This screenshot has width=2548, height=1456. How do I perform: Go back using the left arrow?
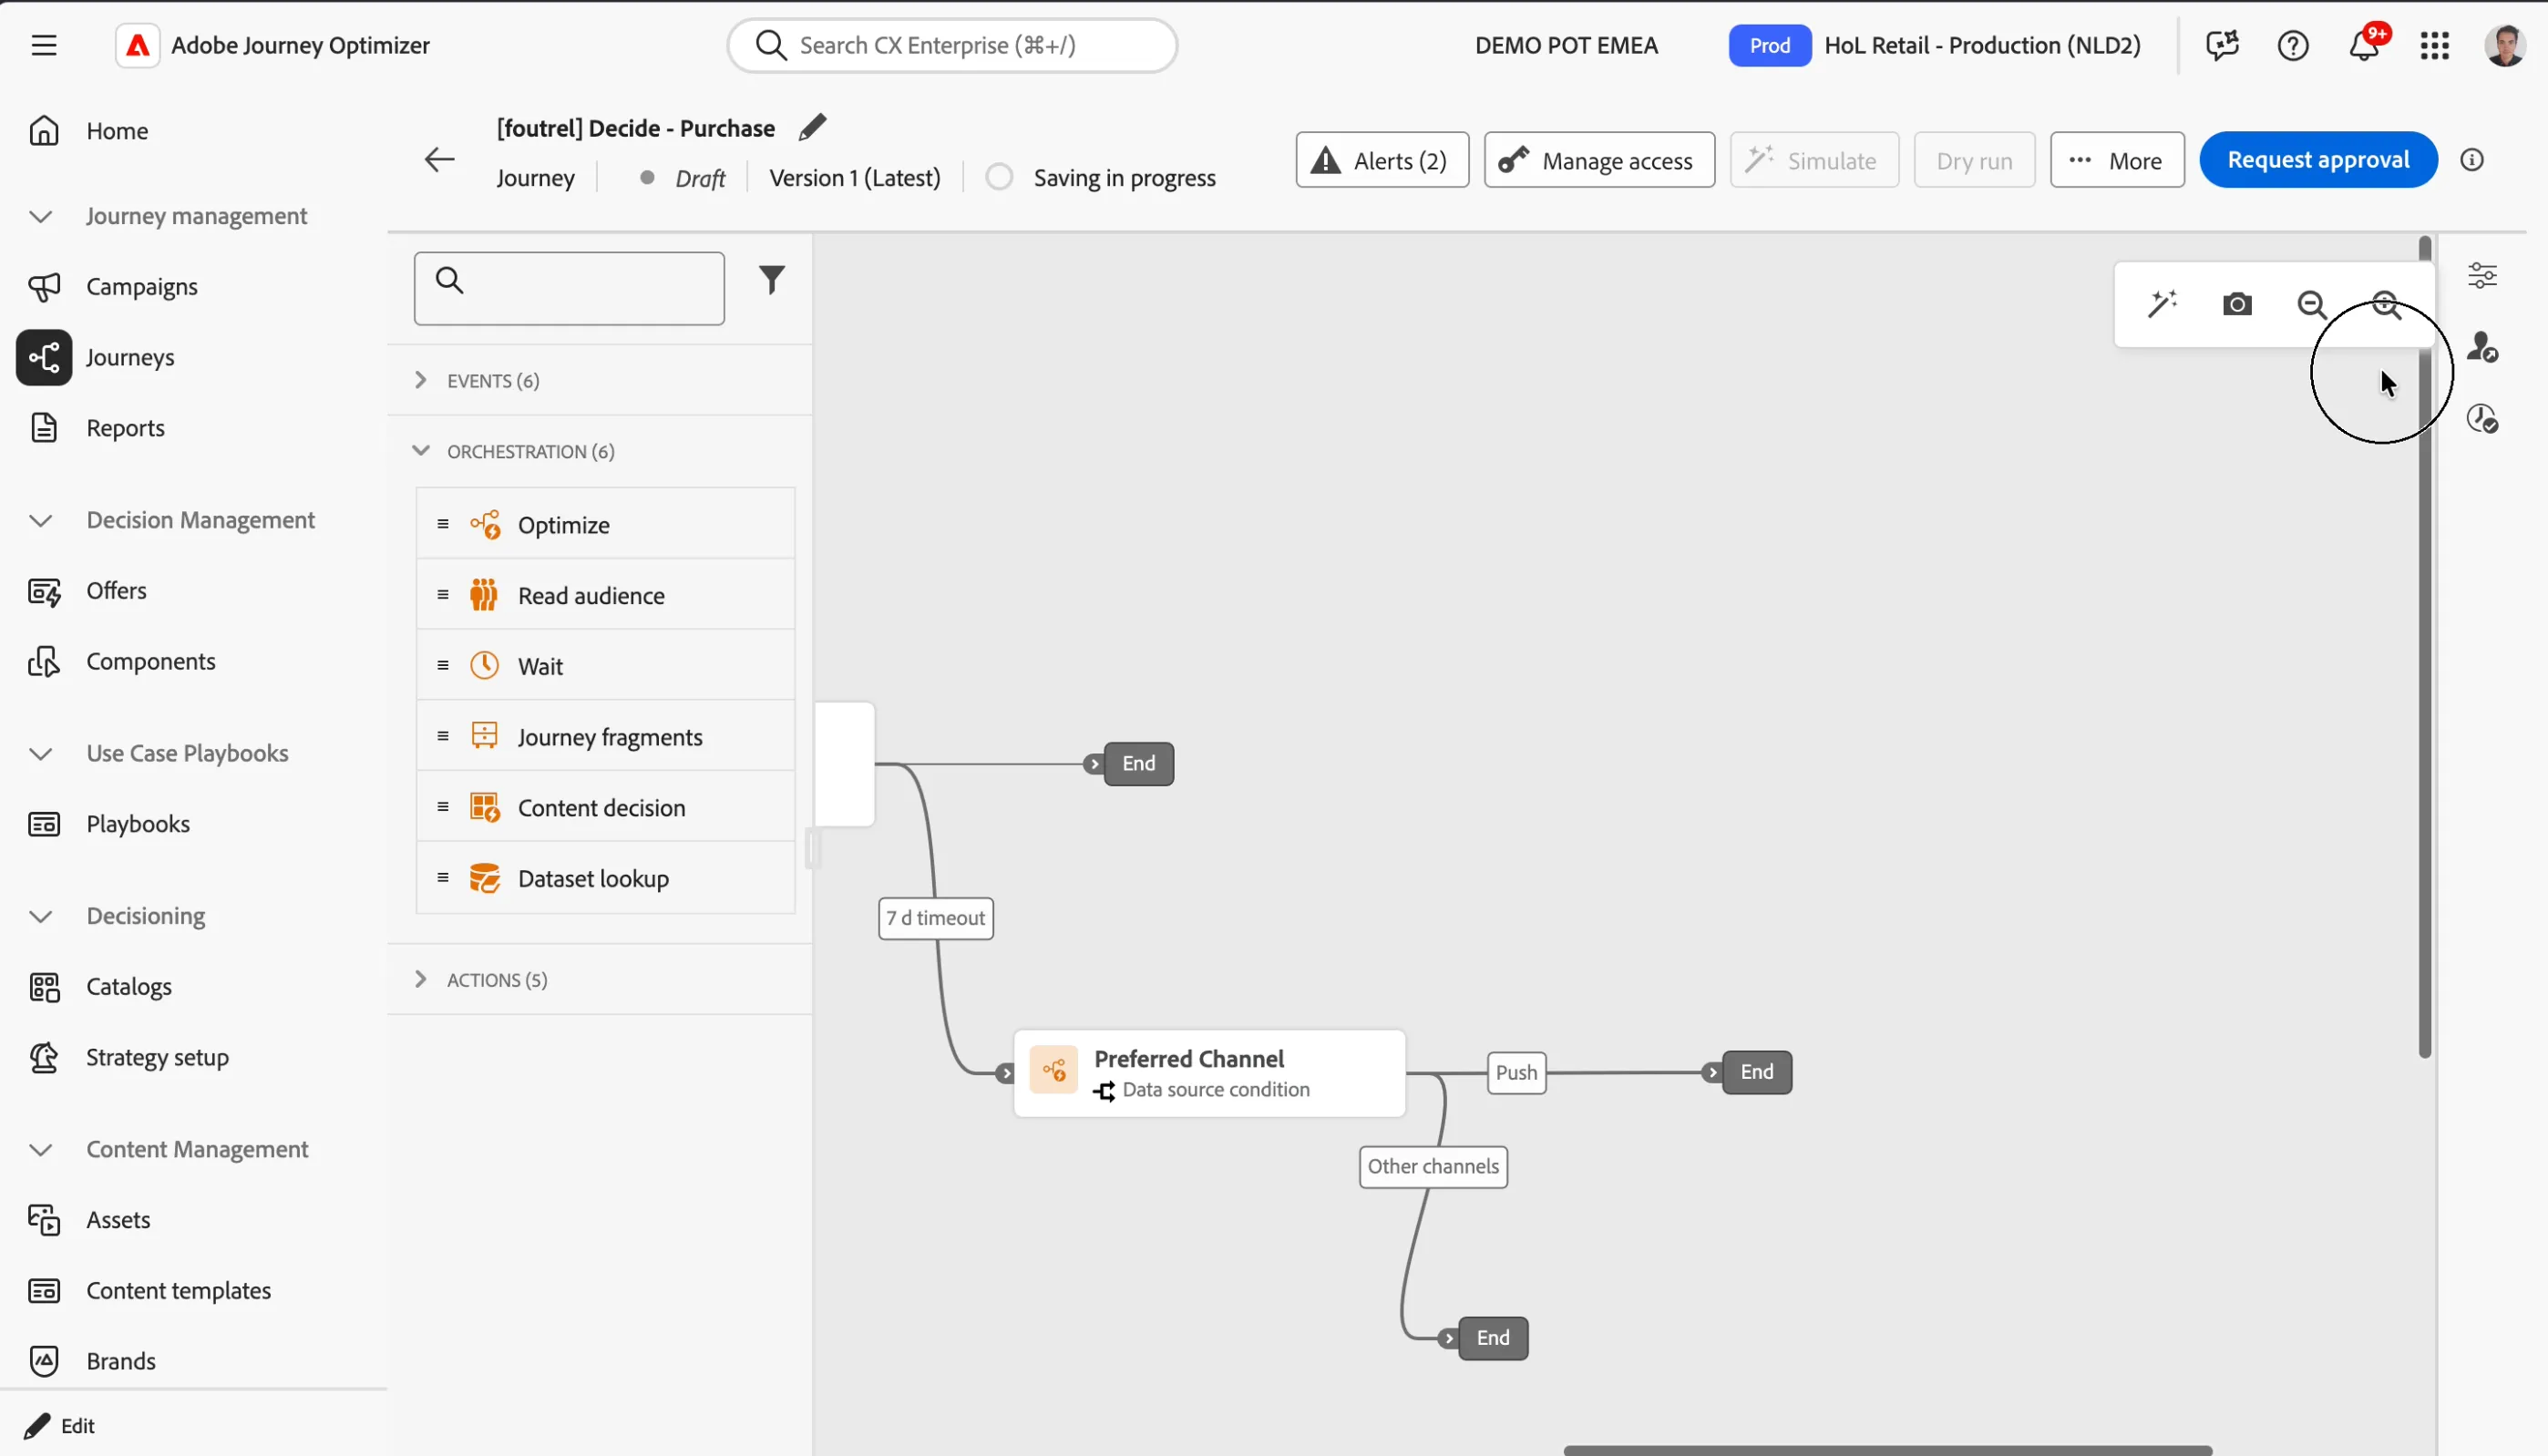click(439, 160)
